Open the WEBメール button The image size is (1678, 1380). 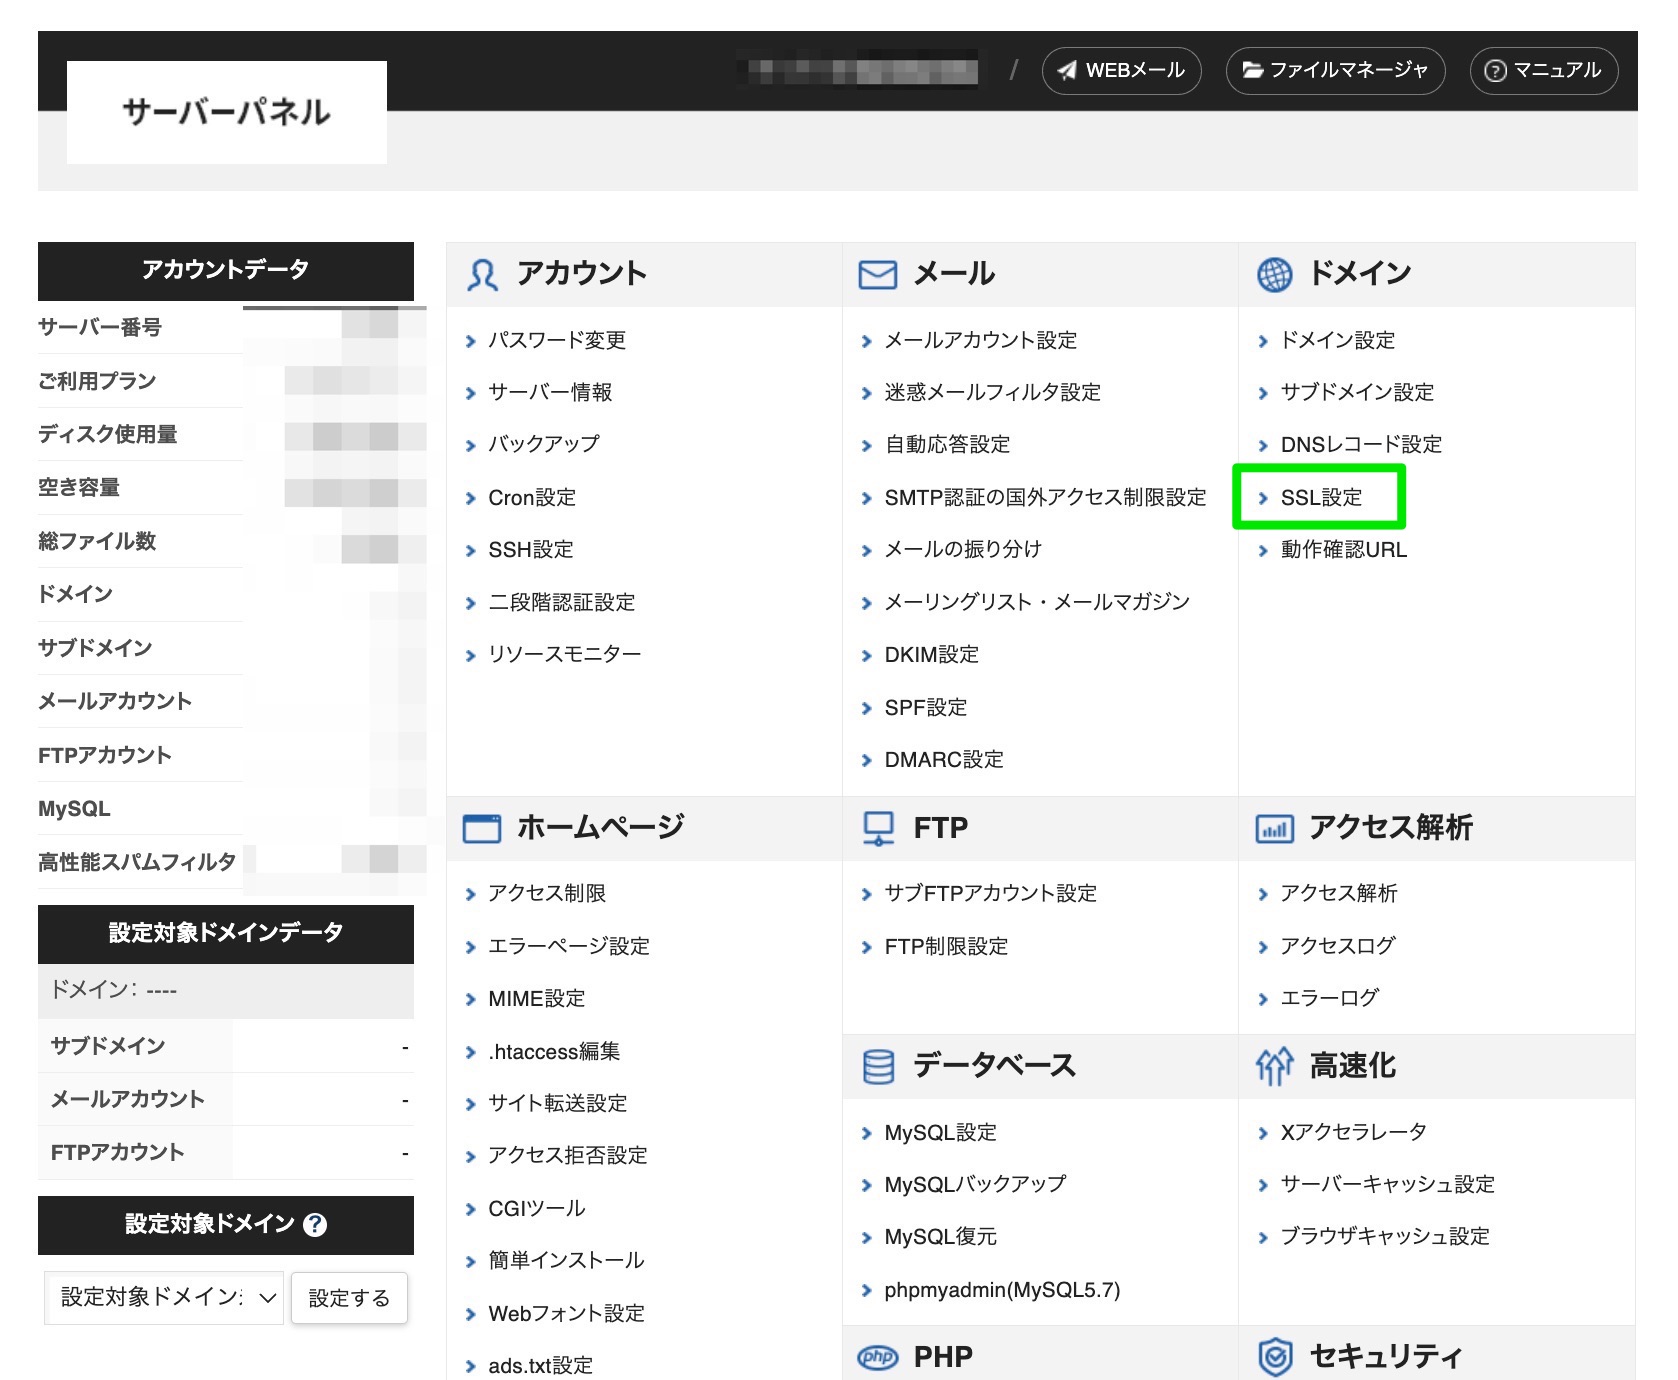pos(1121,70)
